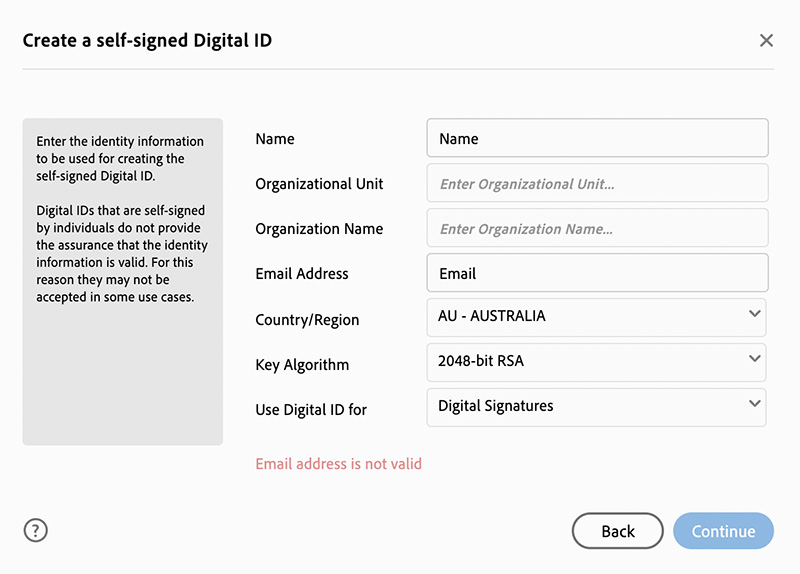
Task: Focus the Name text field
Action: click(597, 139)
